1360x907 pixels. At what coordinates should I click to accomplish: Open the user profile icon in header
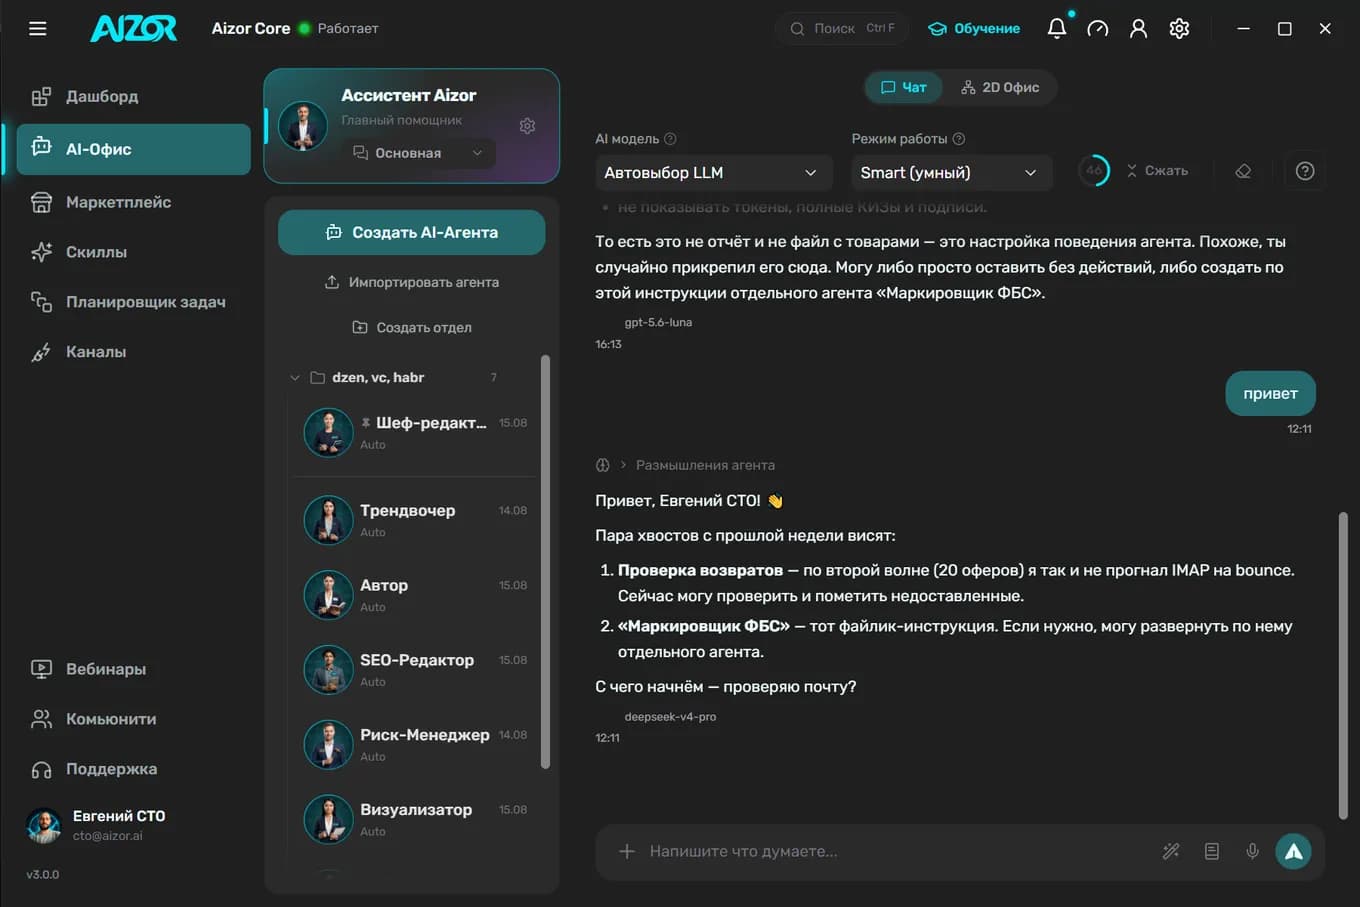pyautogui.click(x=1138, y=29)
